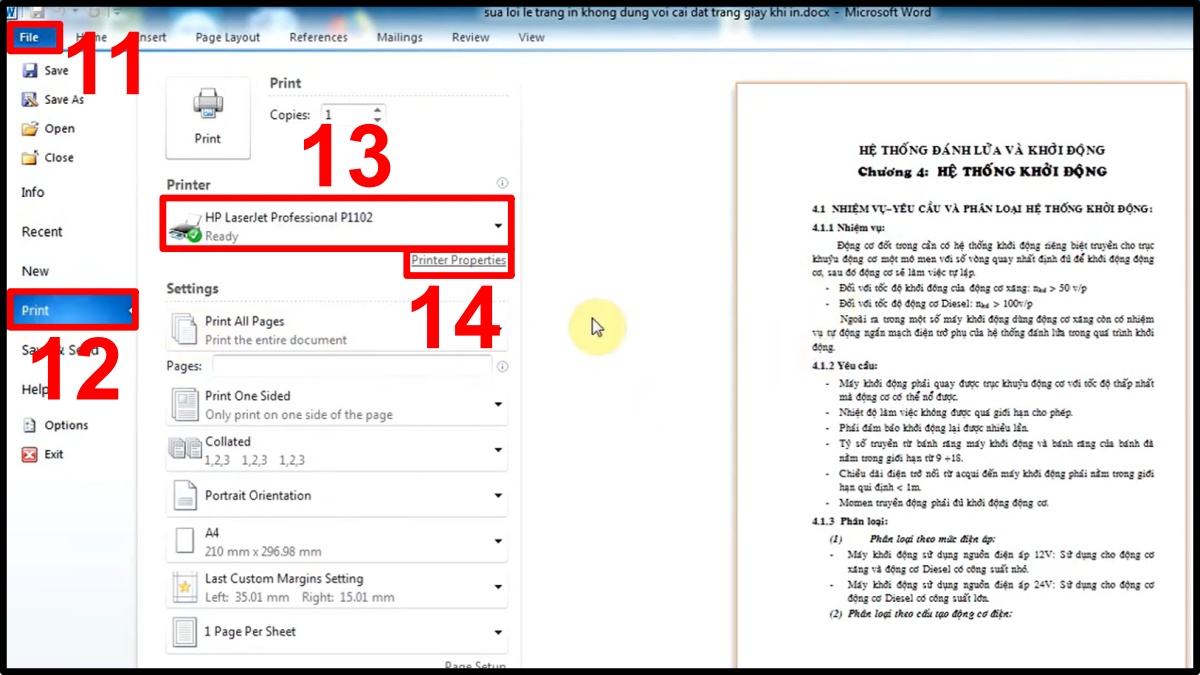Click the Portrait Orientation page icon
The width and height of the screenshot is (1200, 675).
click(185, 496)
